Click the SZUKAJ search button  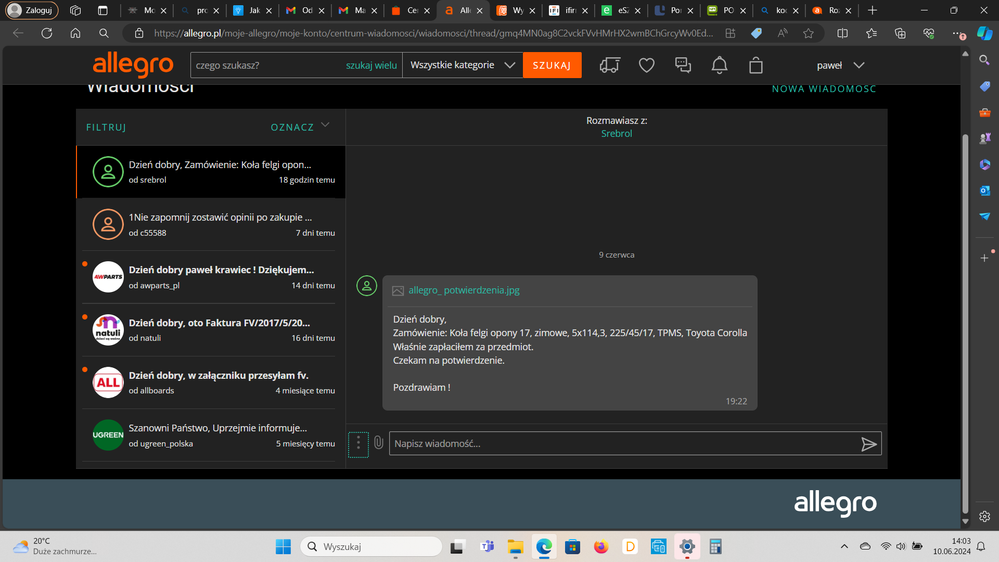(552, 65)
